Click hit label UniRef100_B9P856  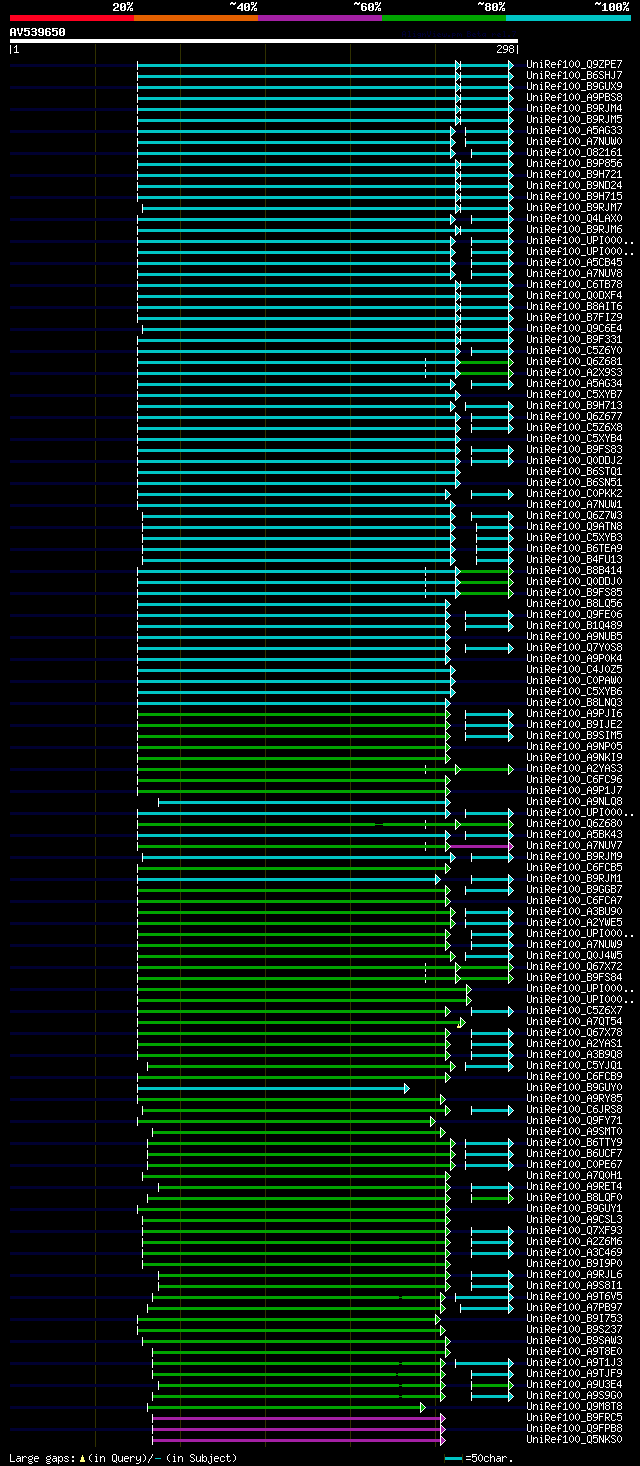coord(574,163)
